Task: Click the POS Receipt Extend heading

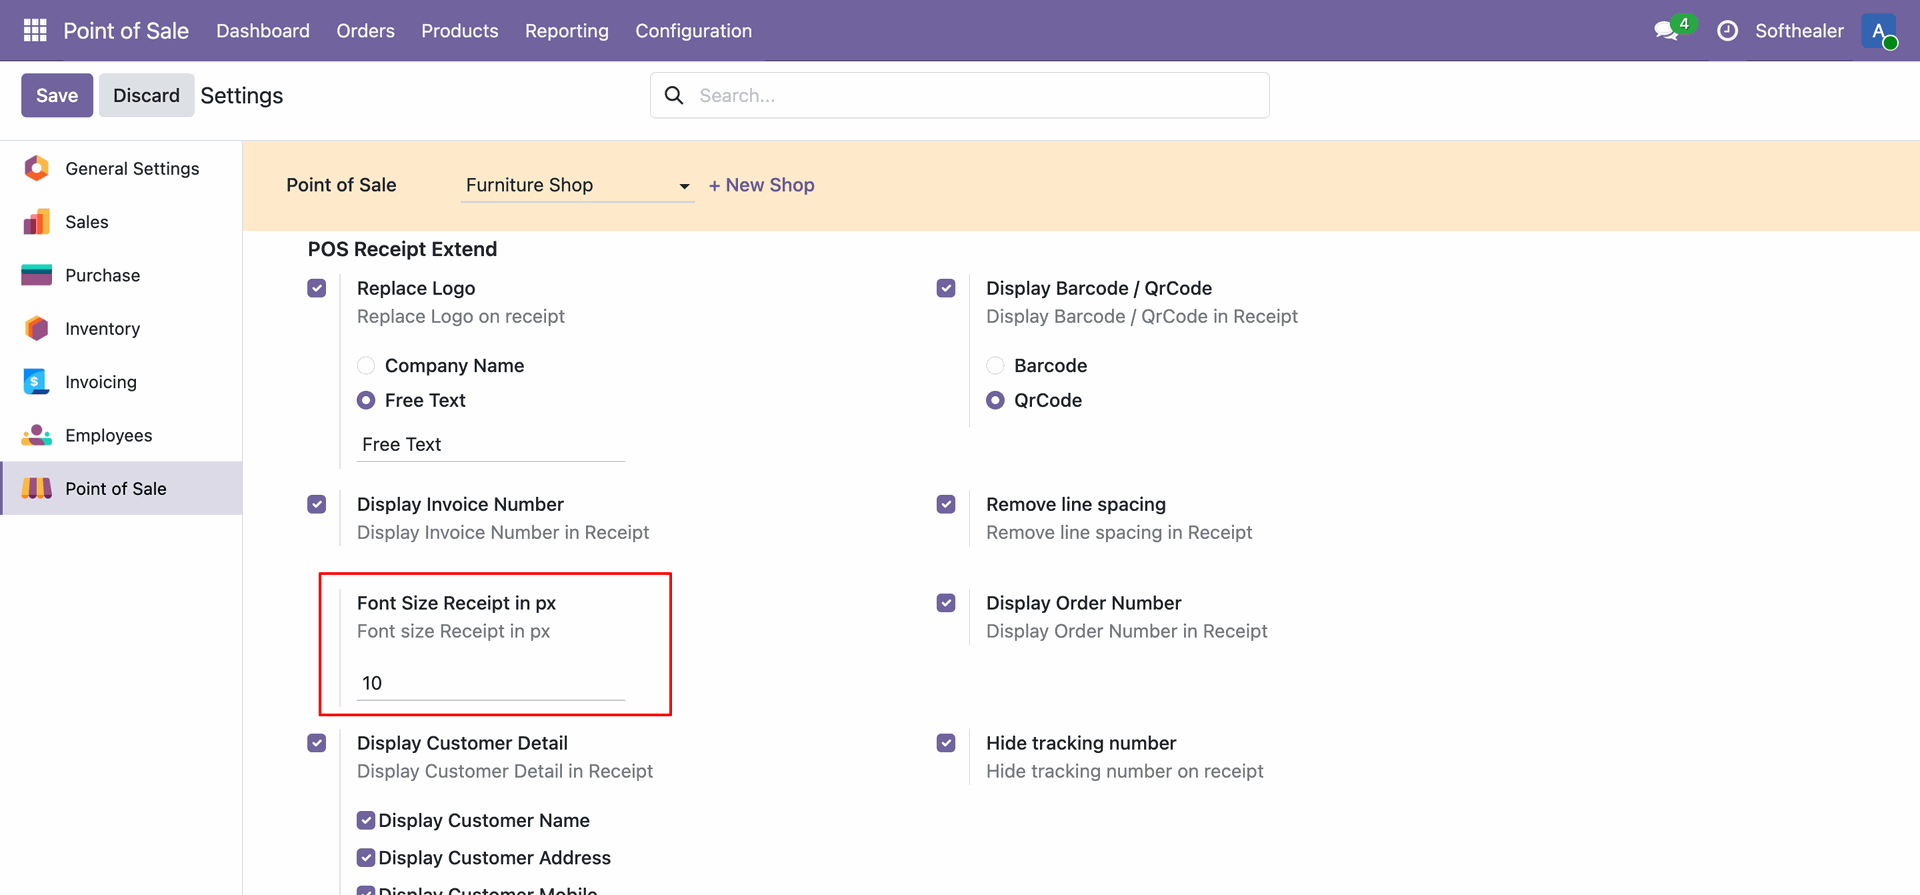Action: [402, 249]
